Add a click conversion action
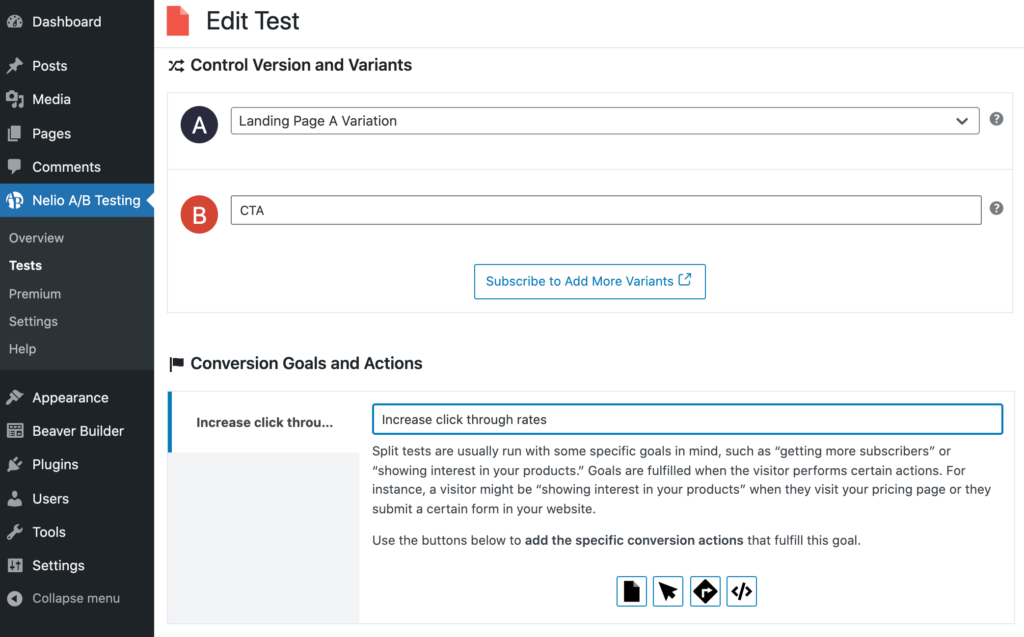The width and height of the screenshot is (1024, 637). pyautogui.click(x=668, y=591)
